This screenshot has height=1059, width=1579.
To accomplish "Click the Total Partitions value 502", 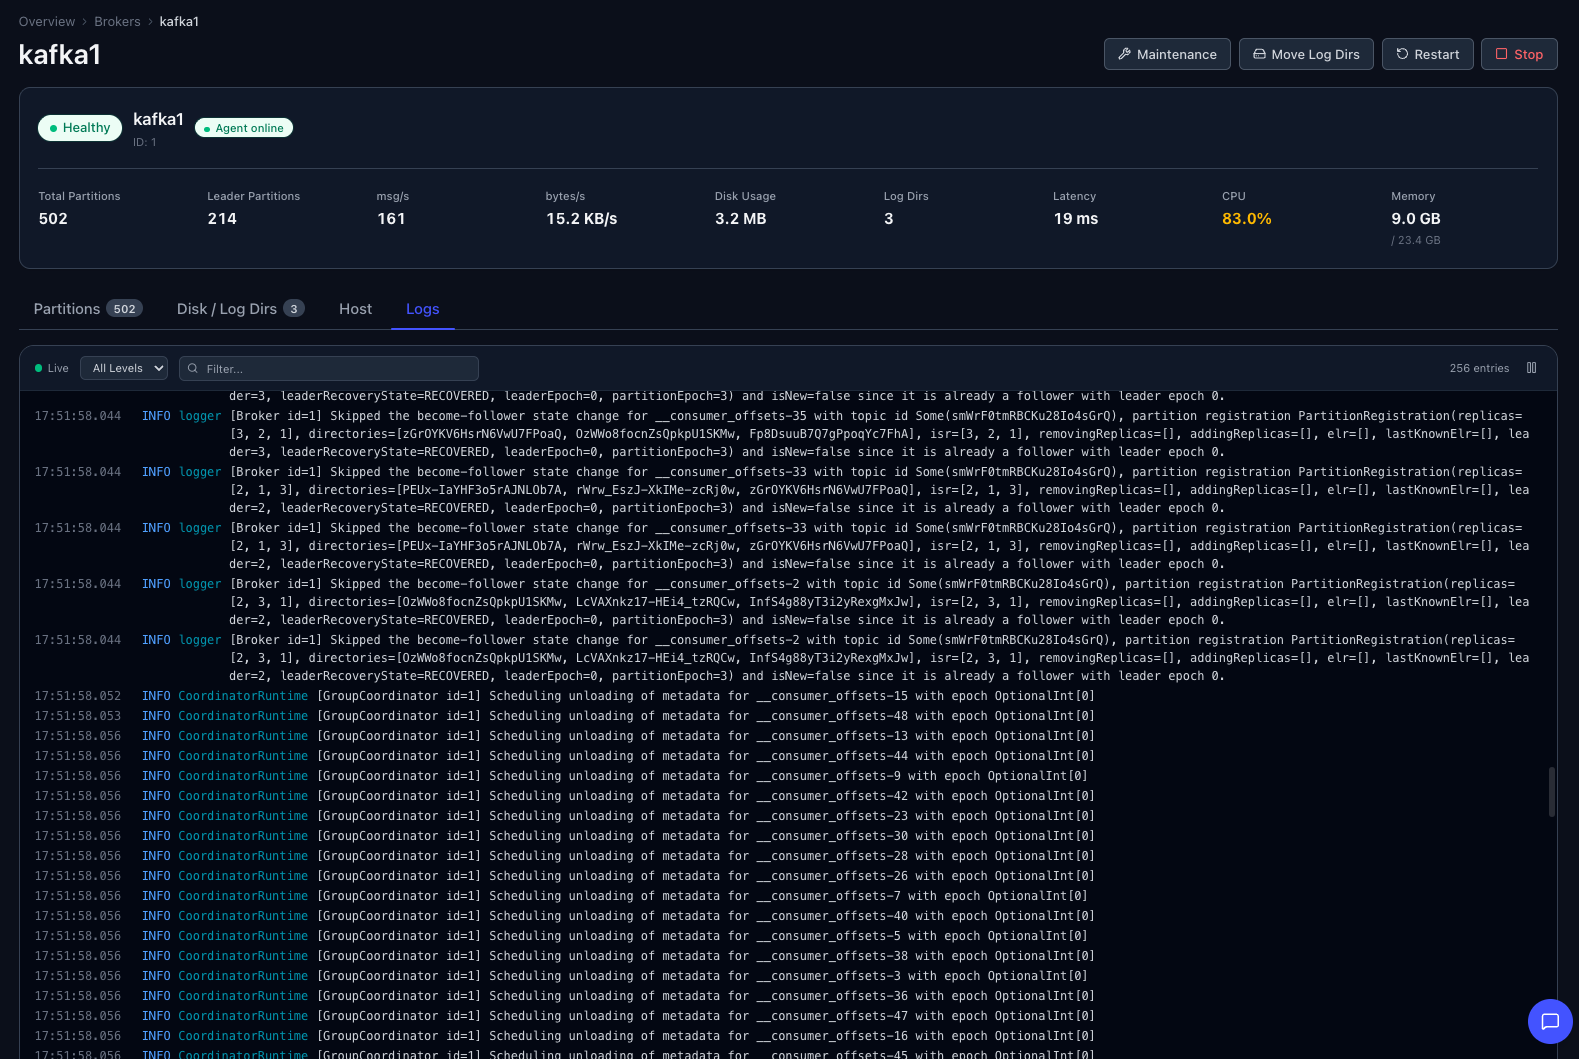I will pos(53,218).
